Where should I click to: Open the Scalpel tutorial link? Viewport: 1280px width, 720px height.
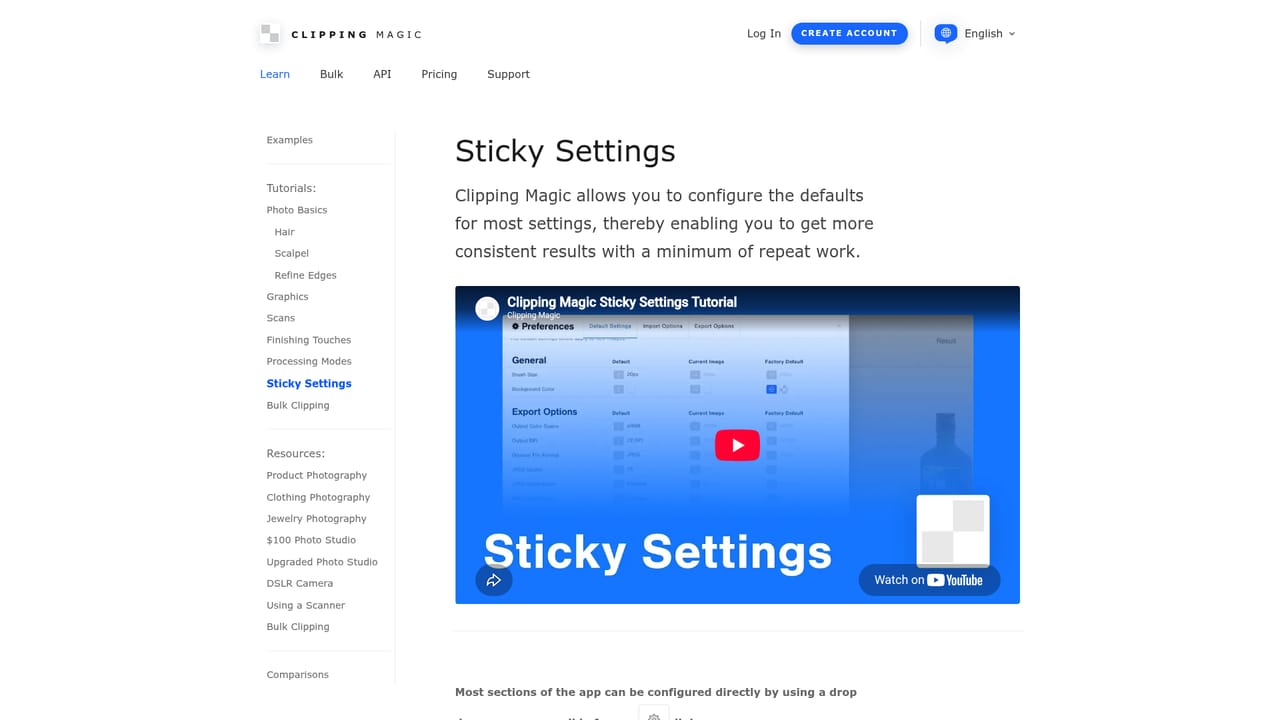(292, 254)
